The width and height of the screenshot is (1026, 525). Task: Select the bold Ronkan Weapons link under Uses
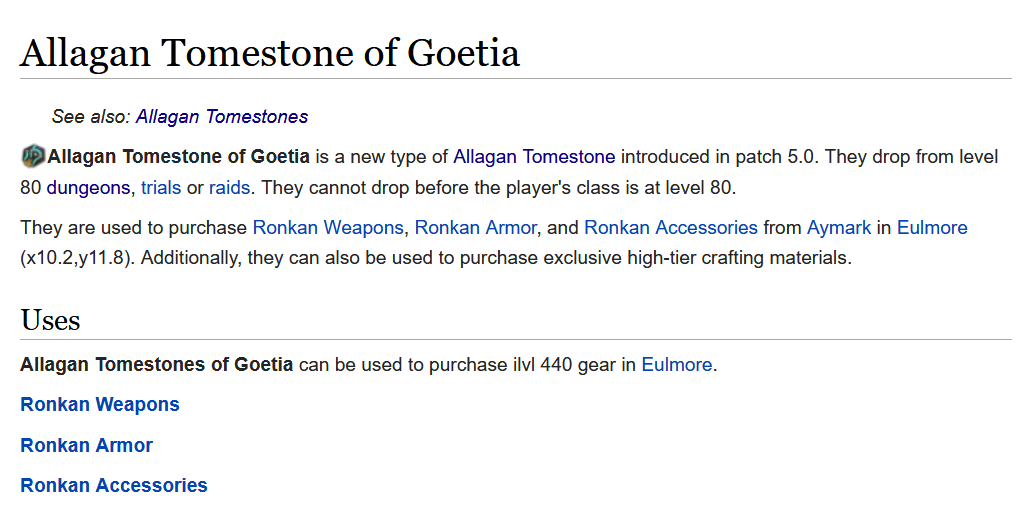(100, 405)
